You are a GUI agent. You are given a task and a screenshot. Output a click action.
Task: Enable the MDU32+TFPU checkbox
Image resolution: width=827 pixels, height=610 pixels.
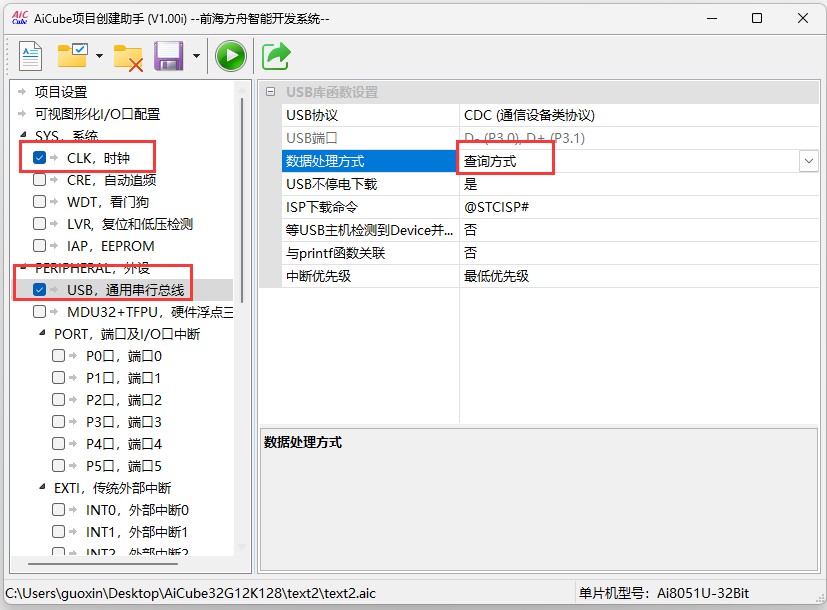(x=40, y=312)
